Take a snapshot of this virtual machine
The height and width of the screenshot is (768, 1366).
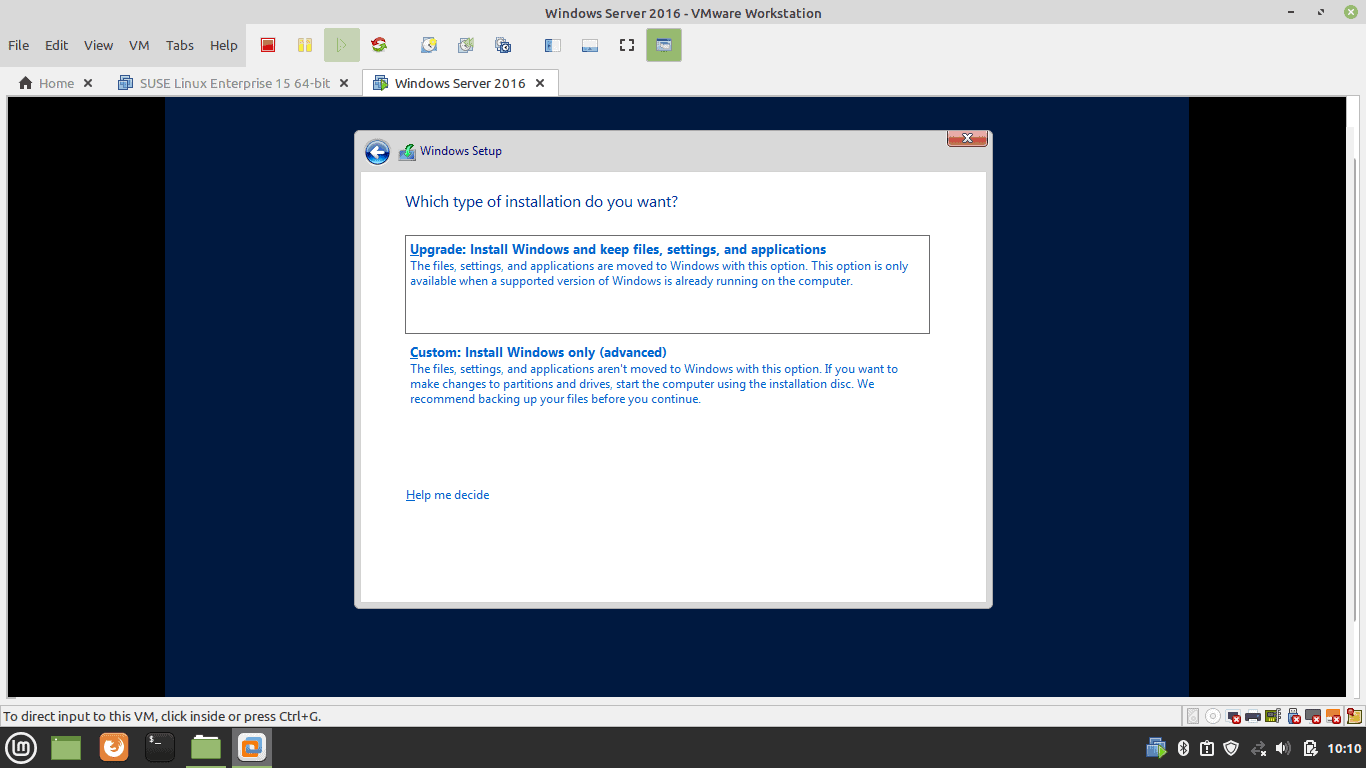tap(429, 45)
